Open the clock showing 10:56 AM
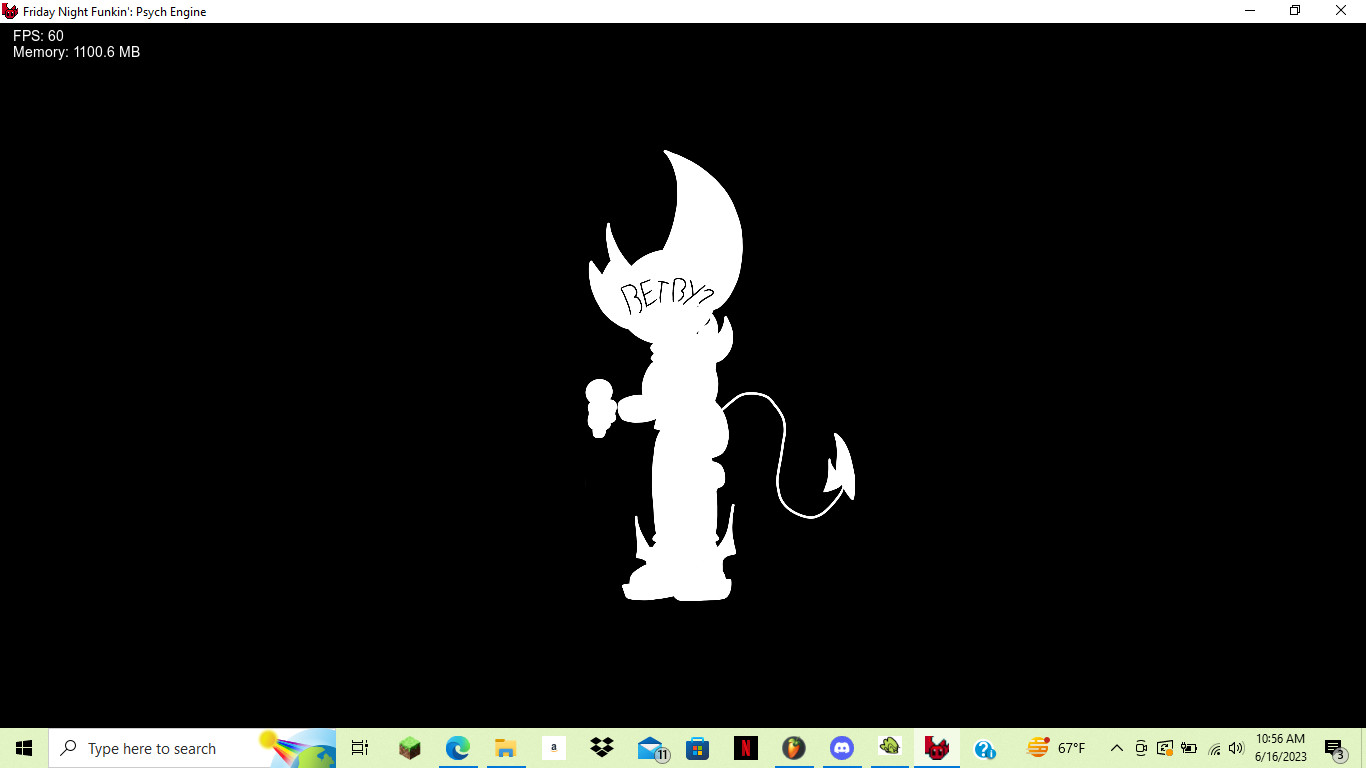This screenshot has height=768, width=1366. (x=1281, y=748)
